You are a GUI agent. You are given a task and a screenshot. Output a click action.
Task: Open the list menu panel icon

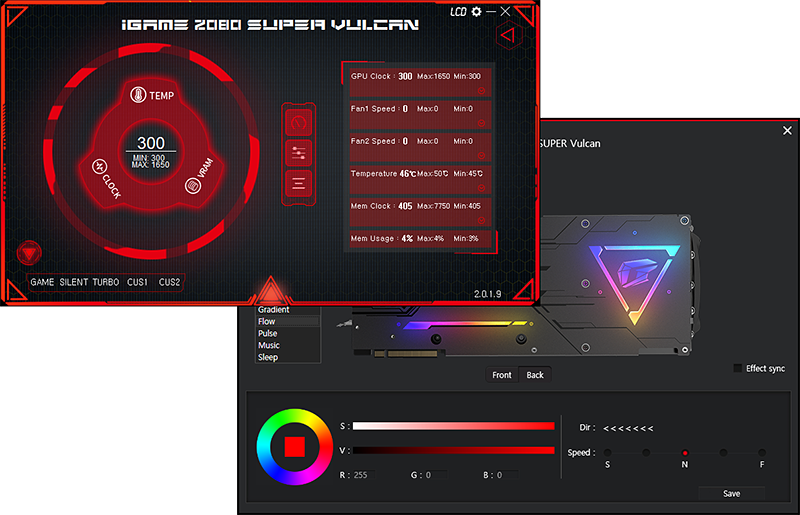pyautogui.click(x=298, y=183)
